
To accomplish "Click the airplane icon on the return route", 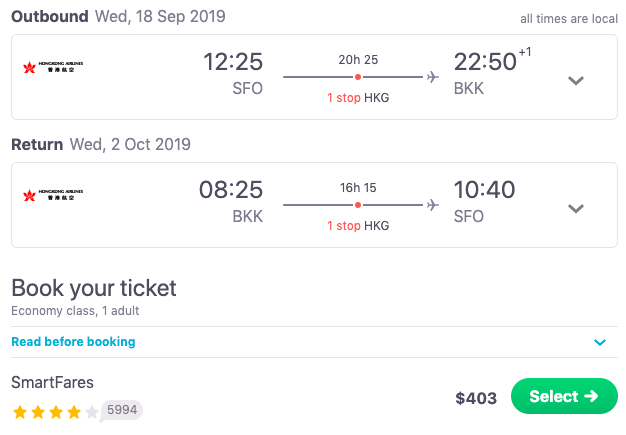I will [433, 204].
